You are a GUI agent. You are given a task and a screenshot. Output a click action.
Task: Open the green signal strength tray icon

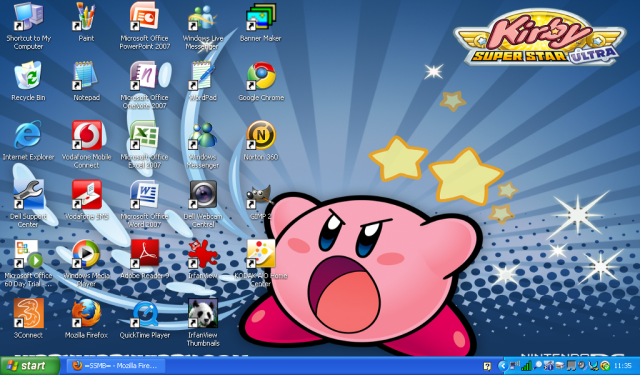point(527,366)
